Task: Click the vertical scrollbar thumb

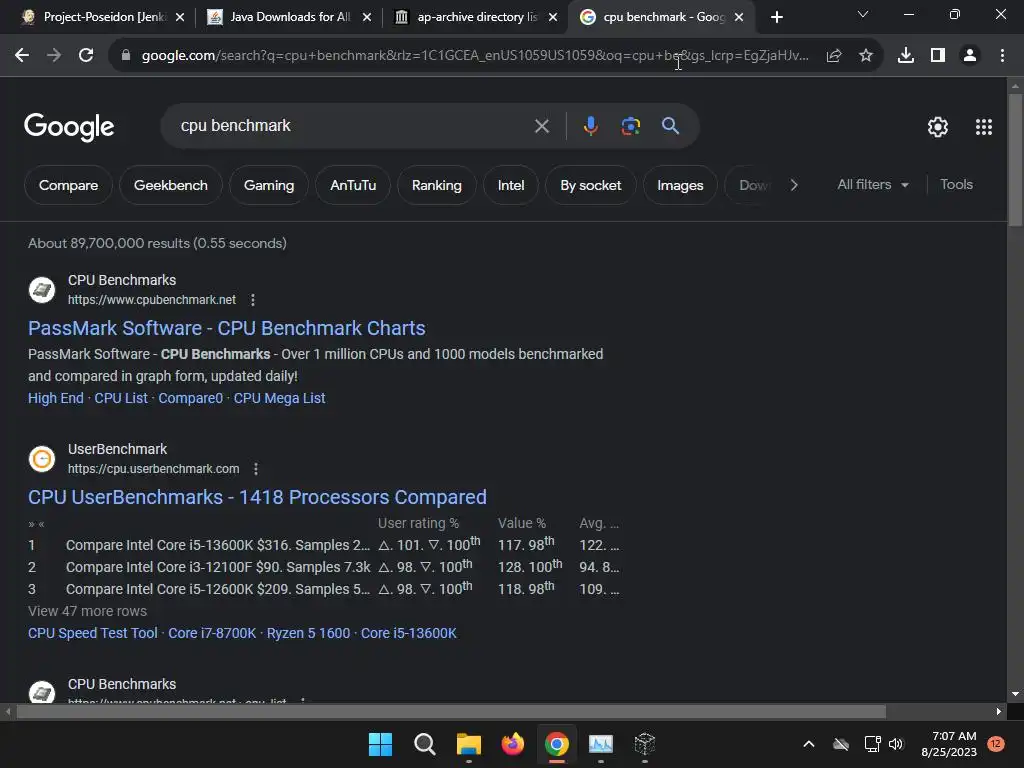Action: click(x=1015, y=160)
